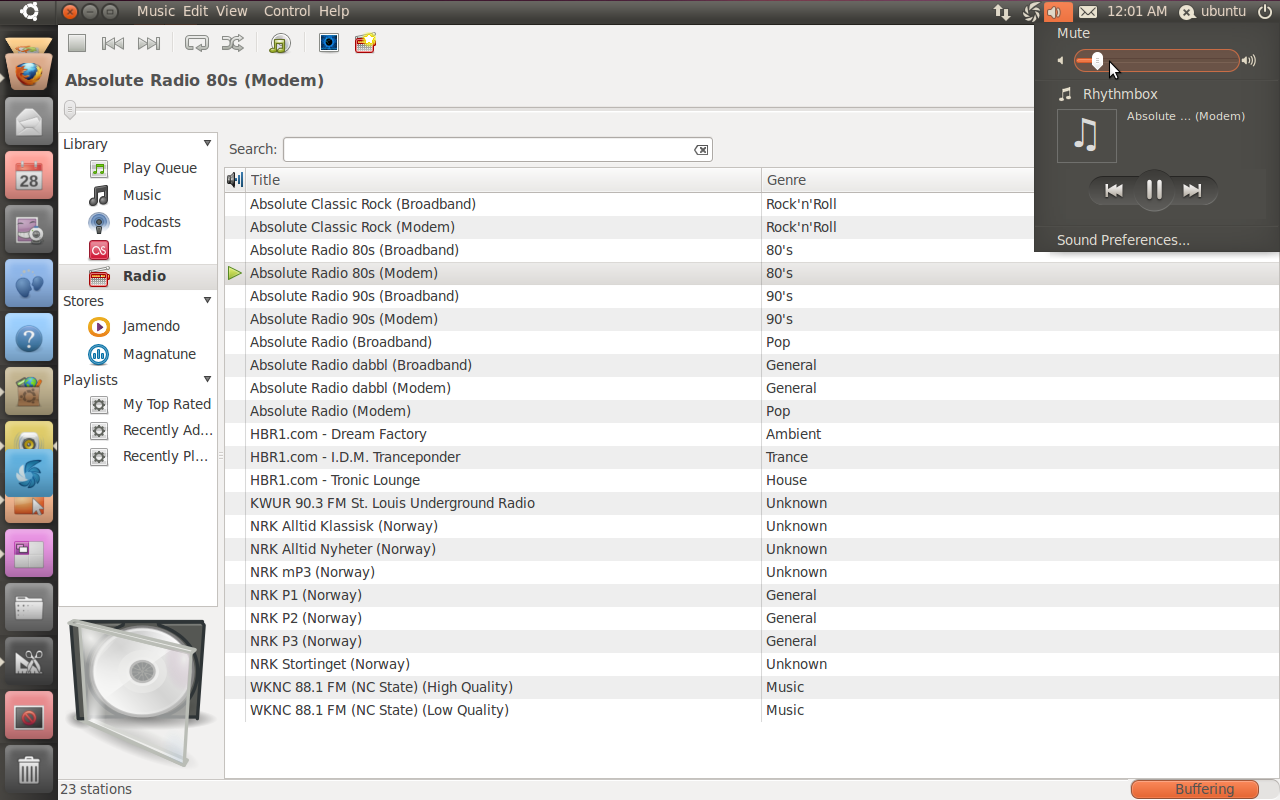Stop playback with the square stop button
1280x800 pixels.
click(x=77, y=43)
